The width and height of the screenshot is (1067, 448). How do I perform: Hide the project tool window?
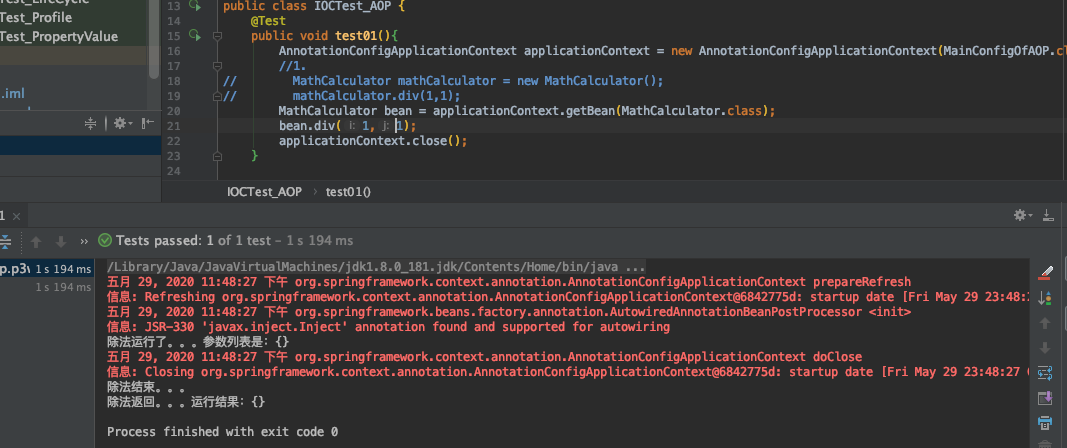pos(148,123)
